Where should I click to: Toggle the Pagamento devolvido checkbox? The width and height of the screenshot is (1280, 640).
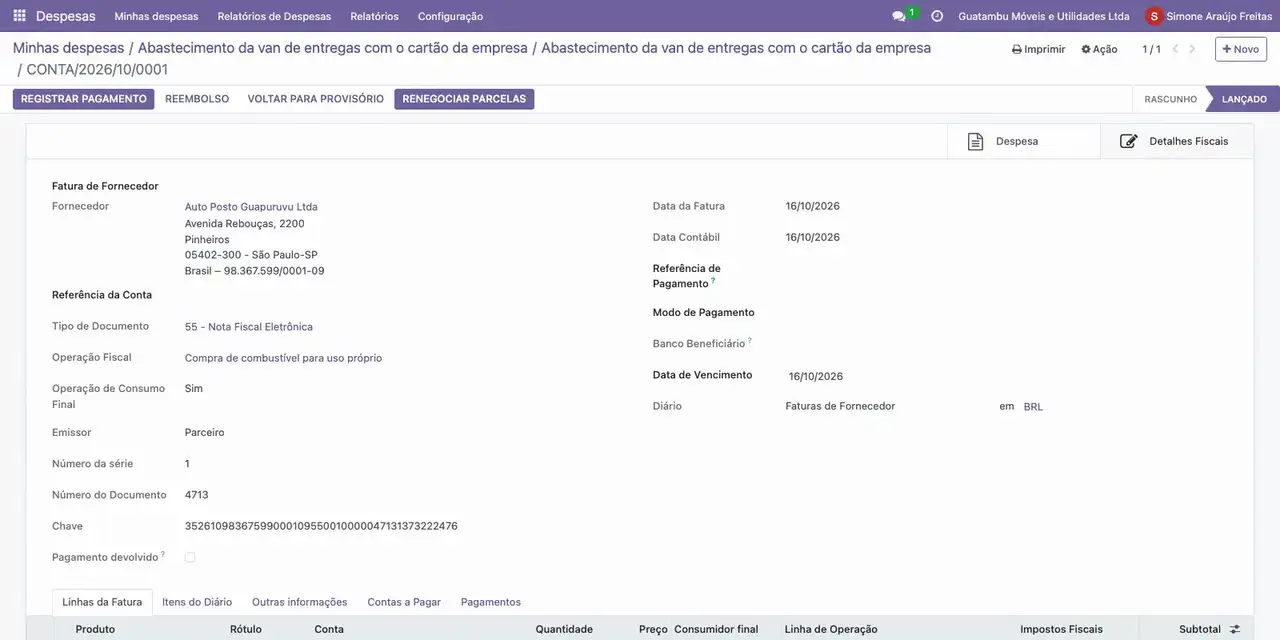[190, 557]
